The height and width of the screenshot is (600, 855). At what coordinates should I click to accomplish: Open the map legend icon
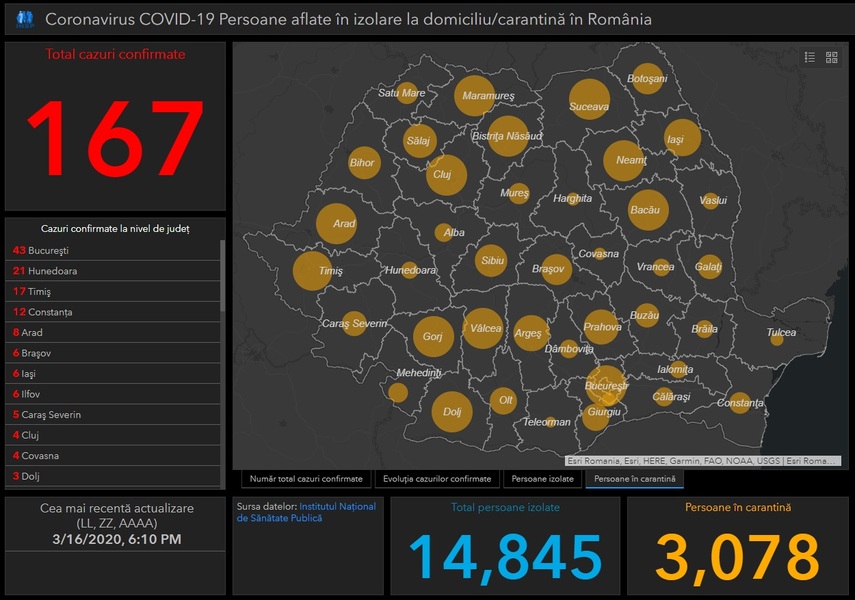click(x=810, y=58)
